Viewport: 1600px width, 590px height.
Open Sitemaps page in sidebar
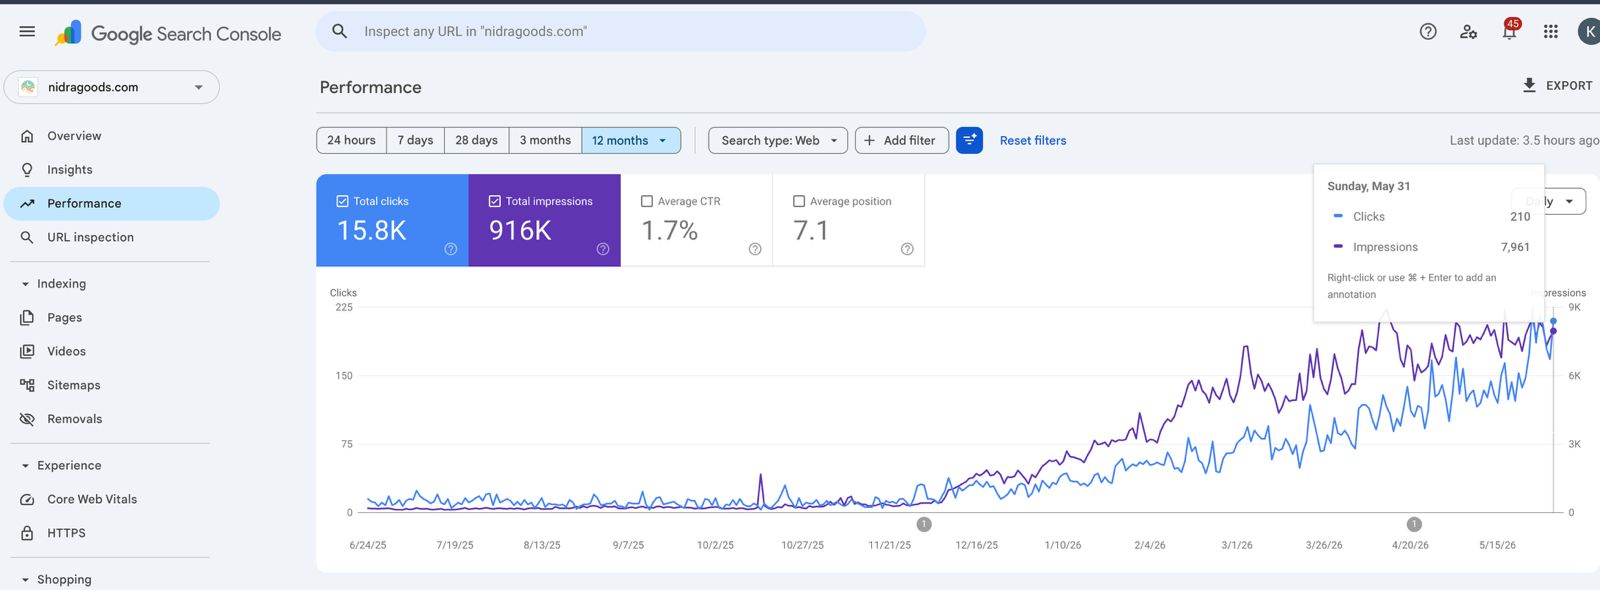[x=112, y=386]
